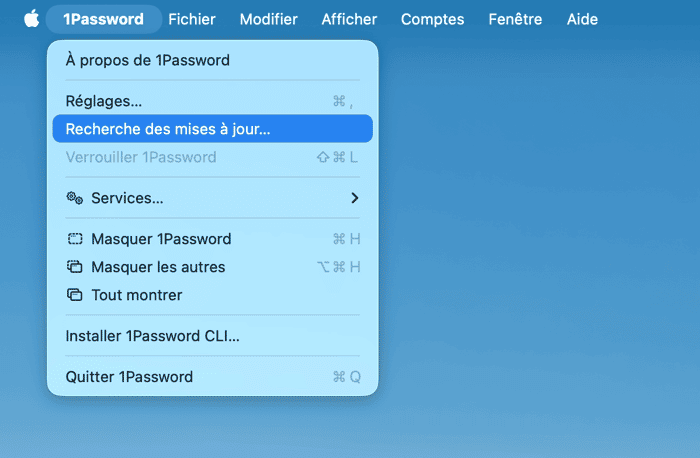Viewport: 700px width, 458px height.
Task: Open the 1Password app menu
Action: (x=104, y=19)
